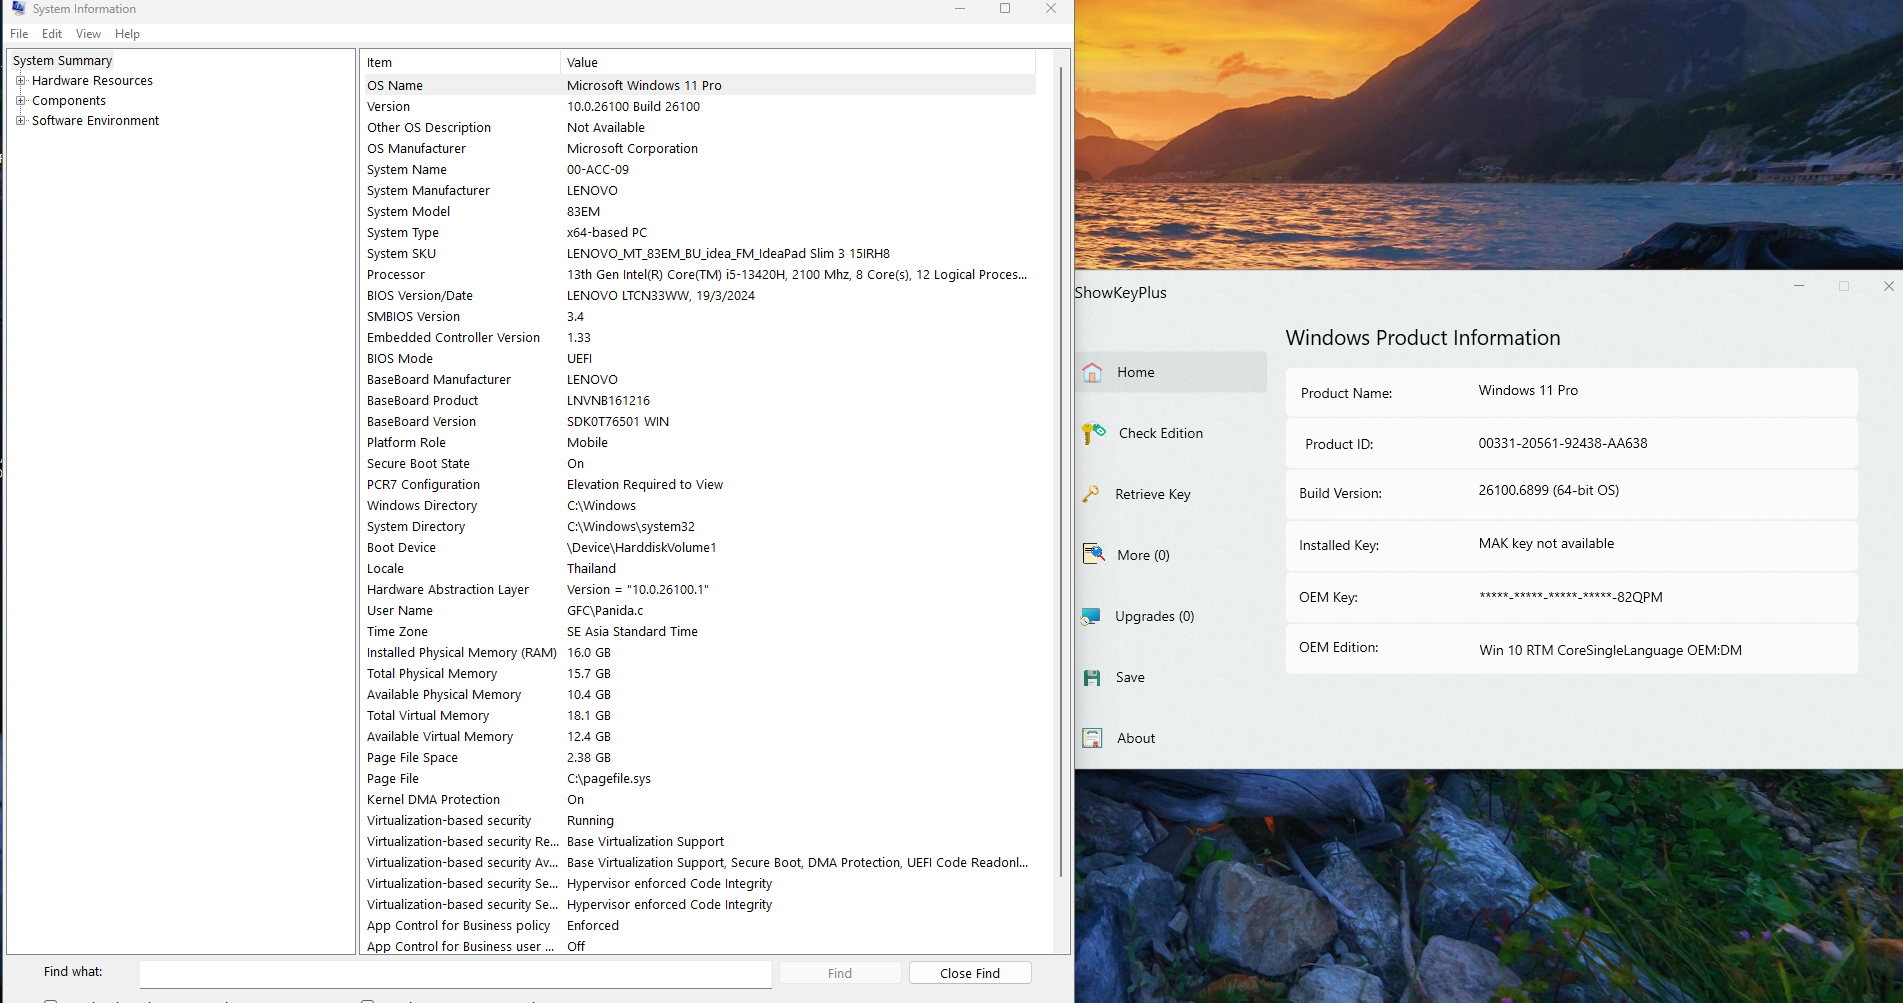The height and width of the screenshot is (1003, 1903).
Task: Click the Home icon in ShowKeyPlus
Action: point(1092,372)
